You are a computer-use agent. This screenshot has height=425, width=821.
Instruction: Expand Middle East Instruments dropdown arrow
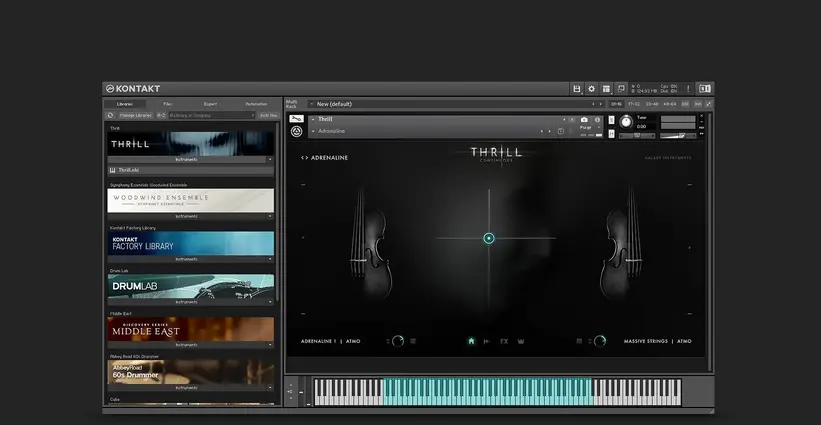[x=270, y=345]
